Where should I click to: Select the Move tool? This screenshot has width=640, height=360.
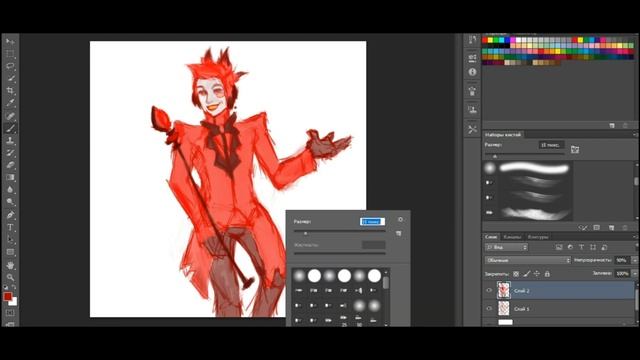10,41
